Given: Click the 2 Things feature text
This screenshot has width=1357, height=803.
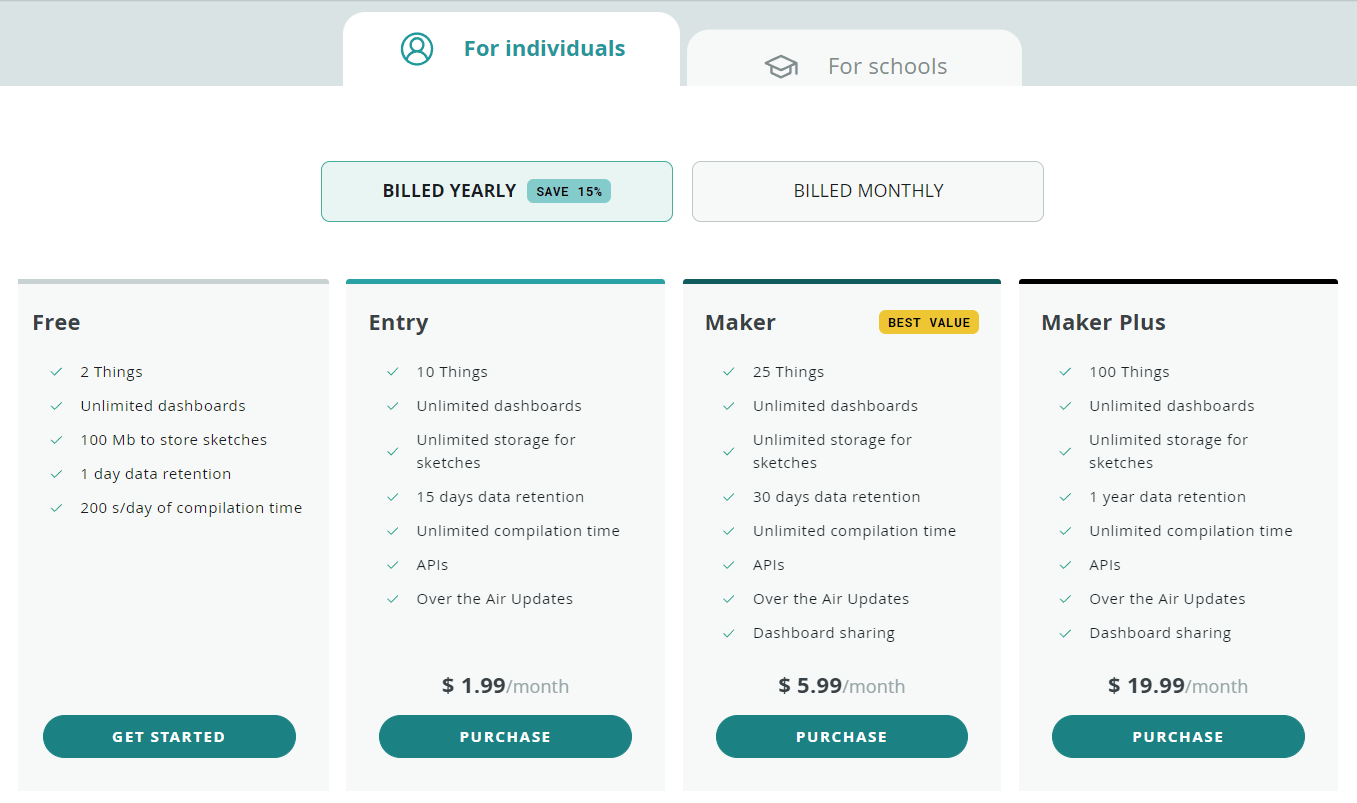Looking at the screenshot, I should 112,372.
